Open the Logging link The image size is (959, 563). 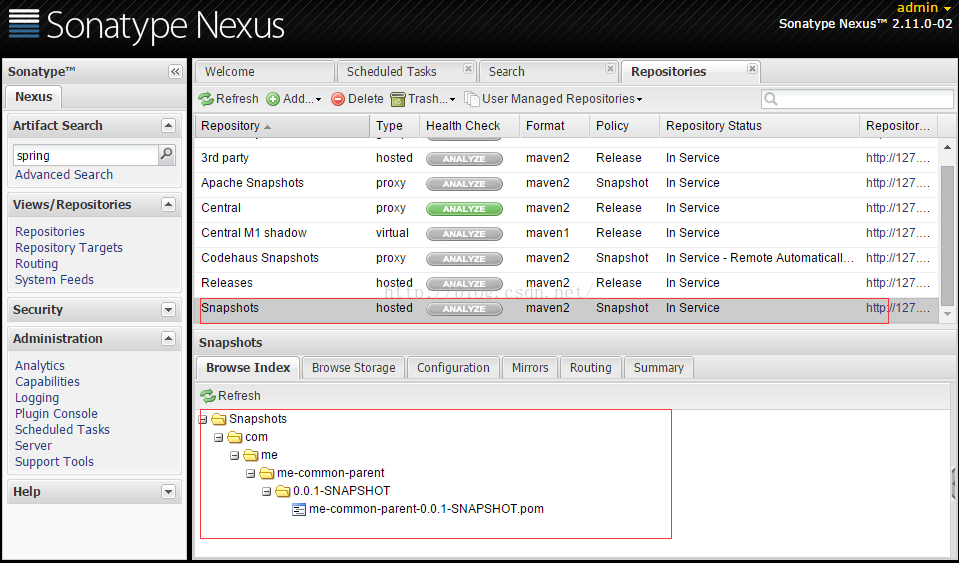tap(37, 397)
